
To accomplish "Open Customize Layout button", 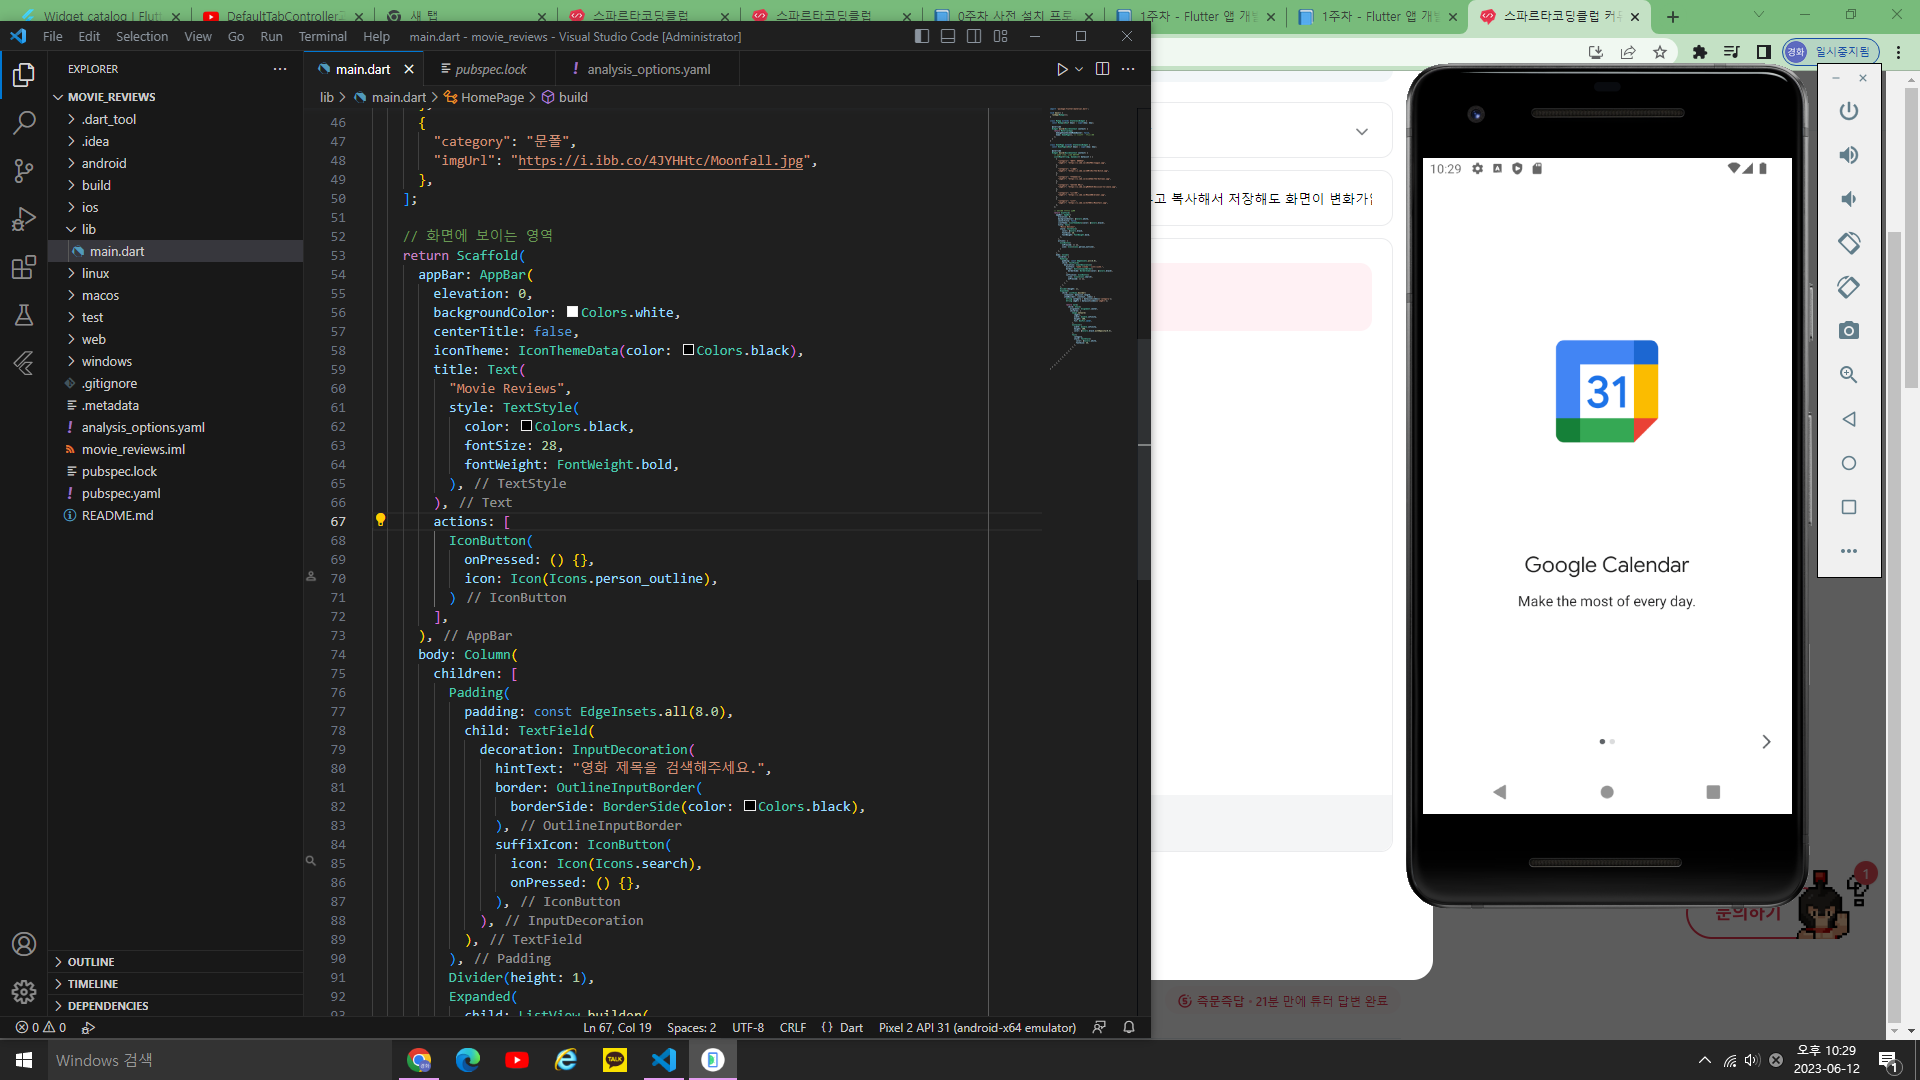I will pos(1001,36).
